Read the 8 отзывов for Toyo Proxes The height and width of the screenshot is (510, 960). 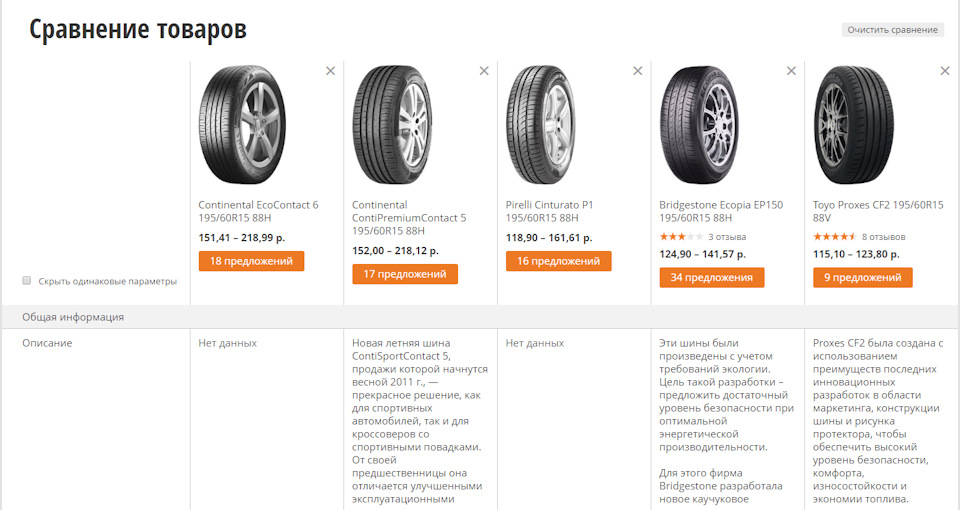(883, 237)
